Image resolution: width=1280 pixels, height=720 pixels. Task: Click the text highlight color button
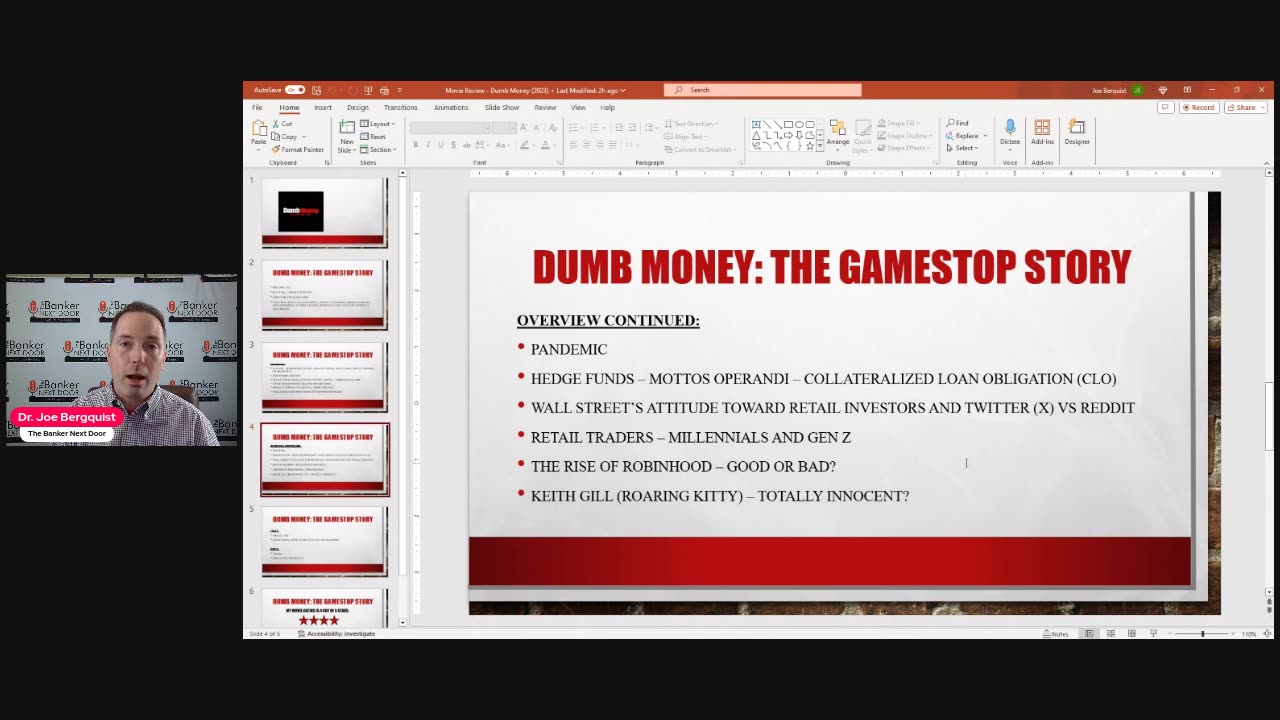(x=524, y=145)
